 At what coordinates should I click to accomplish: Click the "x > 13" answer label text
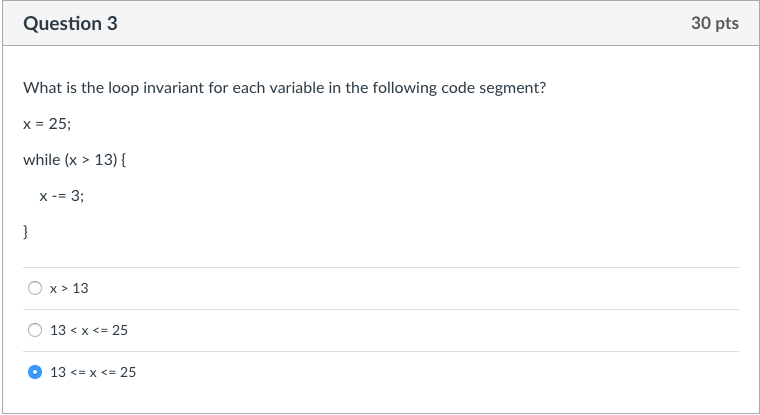69,289
